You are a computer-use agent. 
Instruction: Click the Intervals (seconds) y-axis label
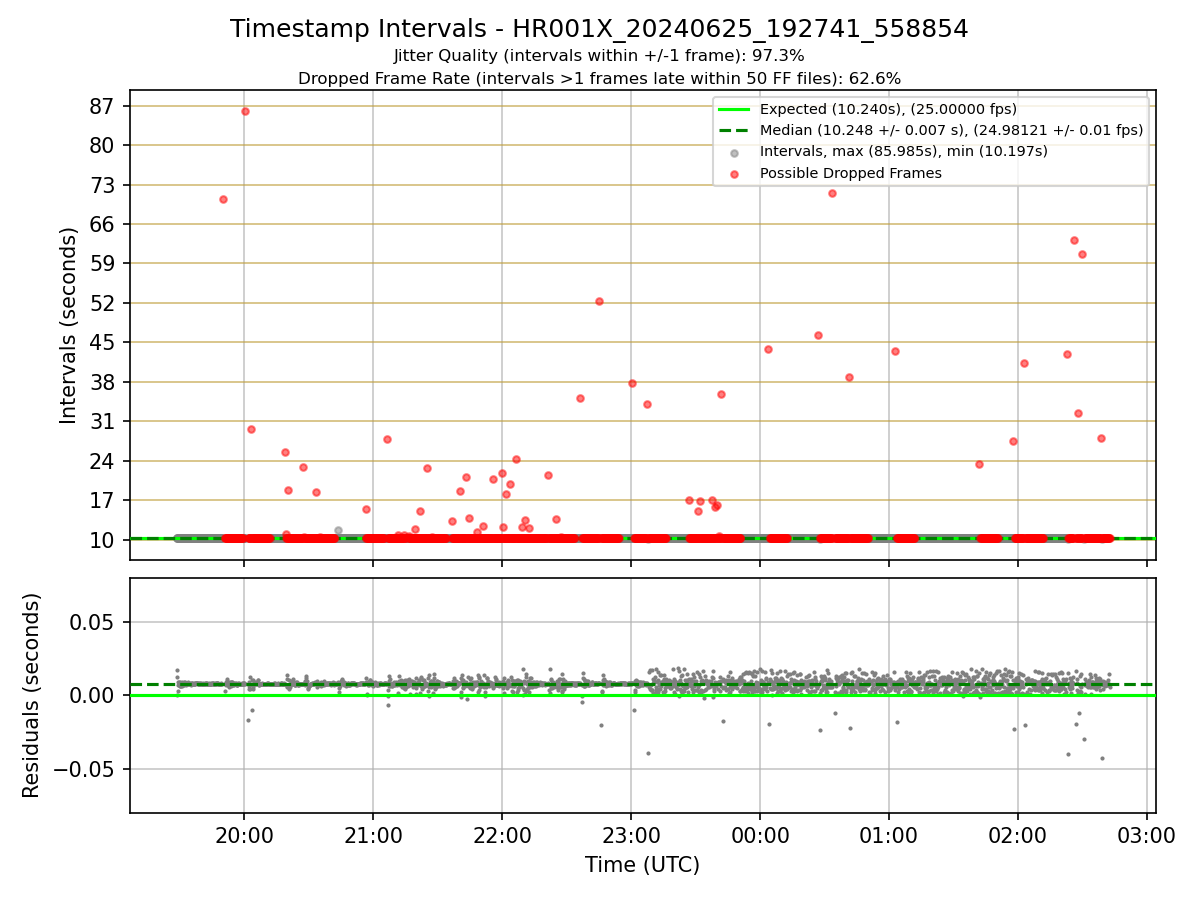[68, 325]
